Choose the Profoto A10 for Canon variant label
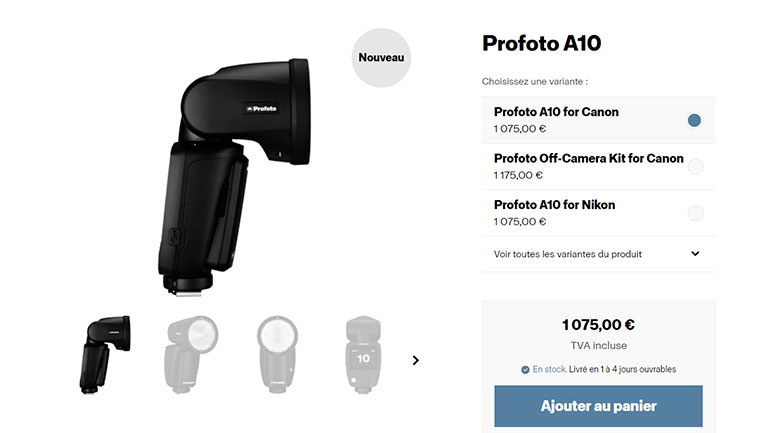The height and width of the screenshot is (433, 770). pos(556,112)
